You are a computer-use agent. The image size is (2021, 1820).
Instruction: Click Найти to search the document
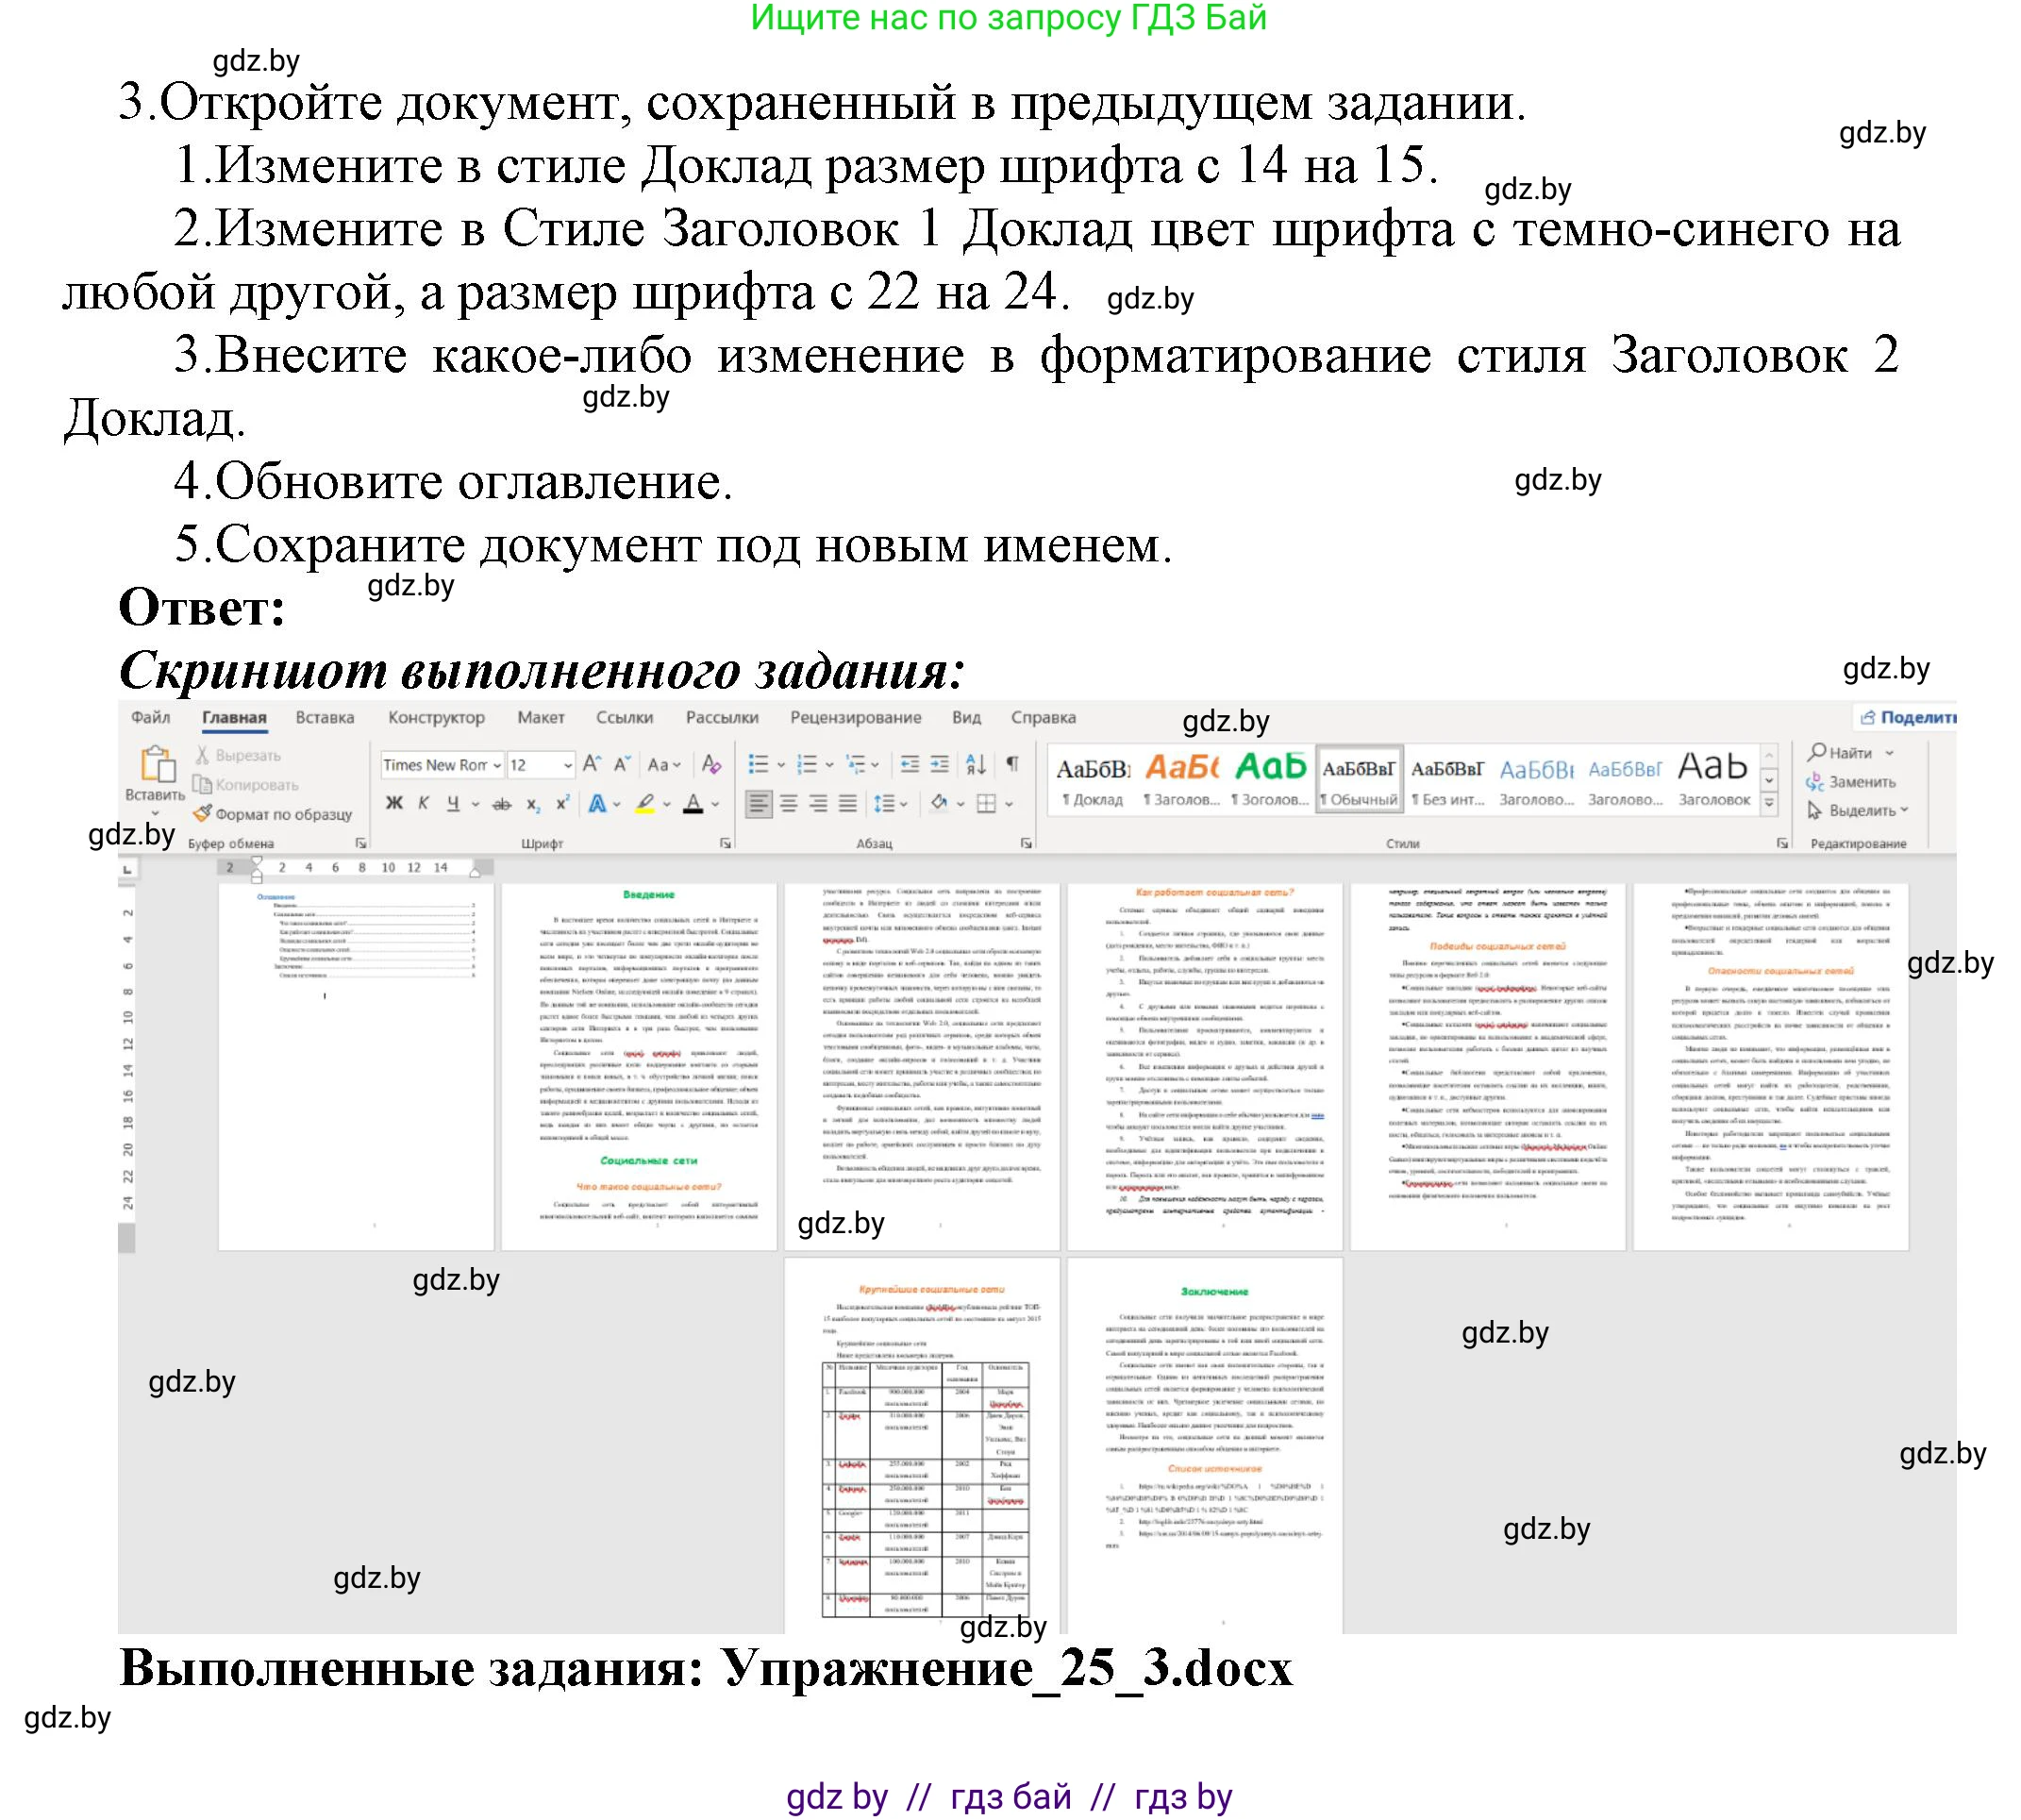tap(1850, 753)
